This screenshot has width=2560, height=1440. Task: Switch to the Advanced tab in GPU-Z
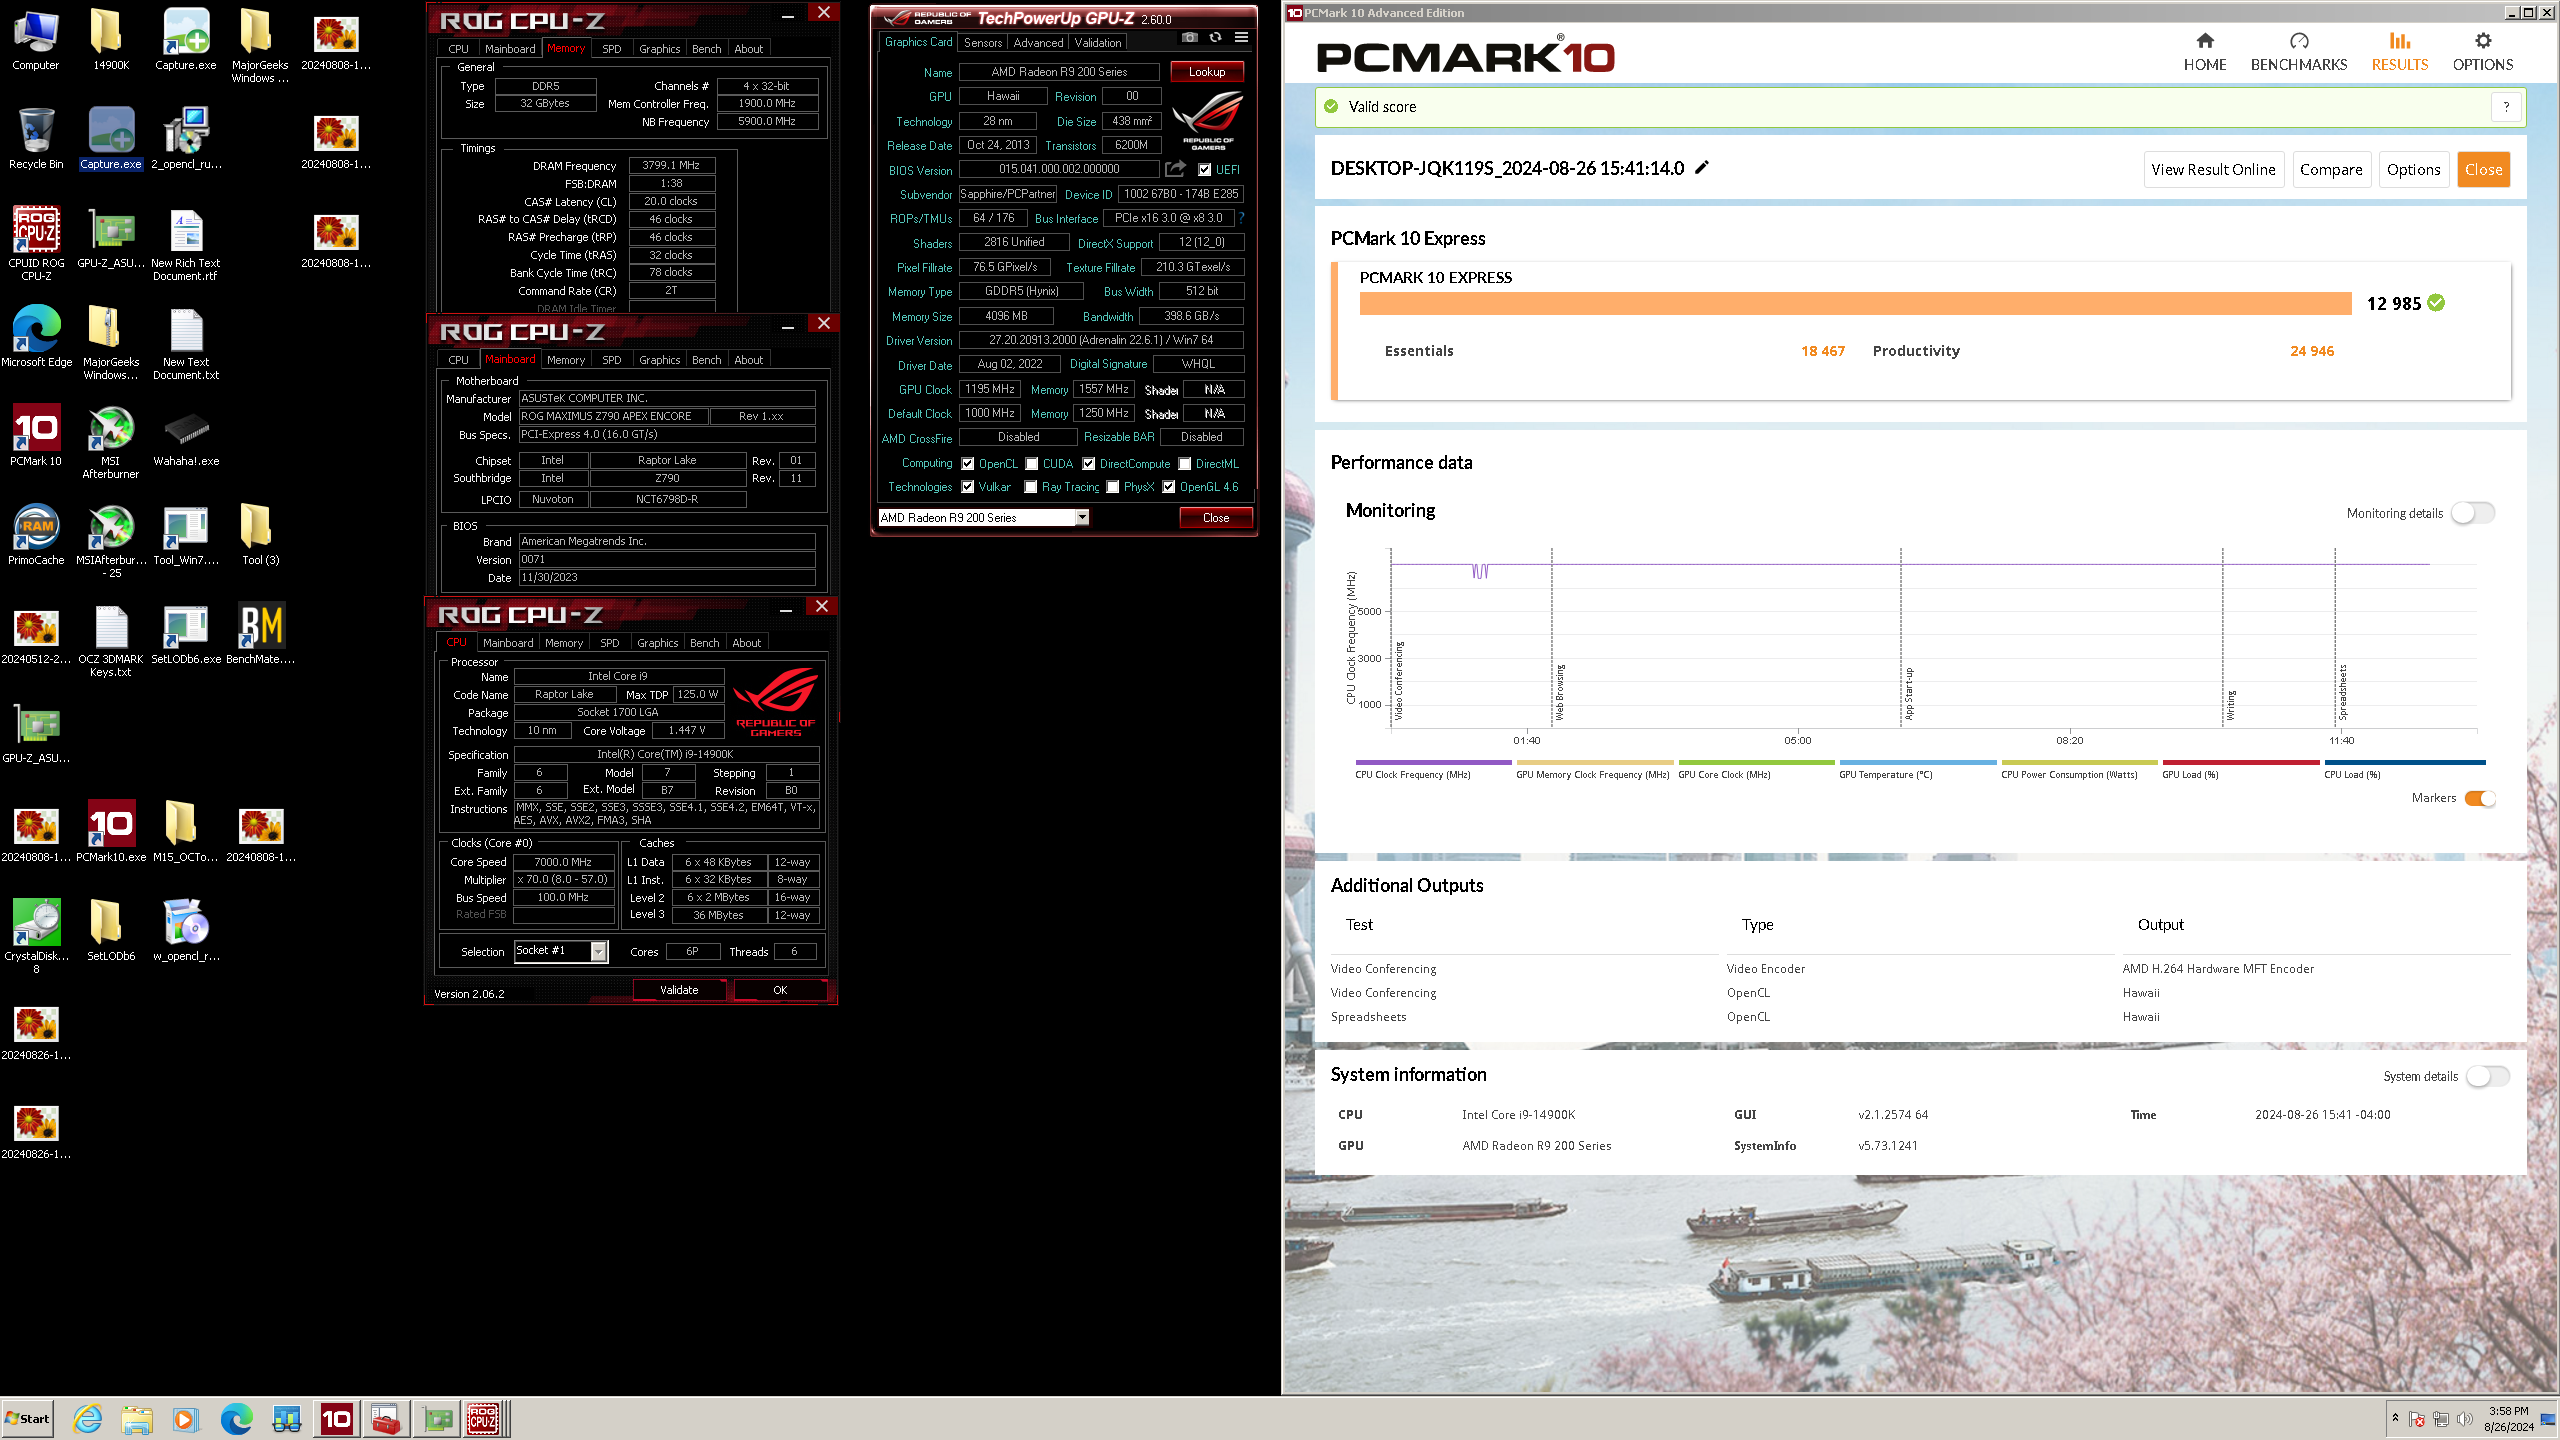(1038, 42)
